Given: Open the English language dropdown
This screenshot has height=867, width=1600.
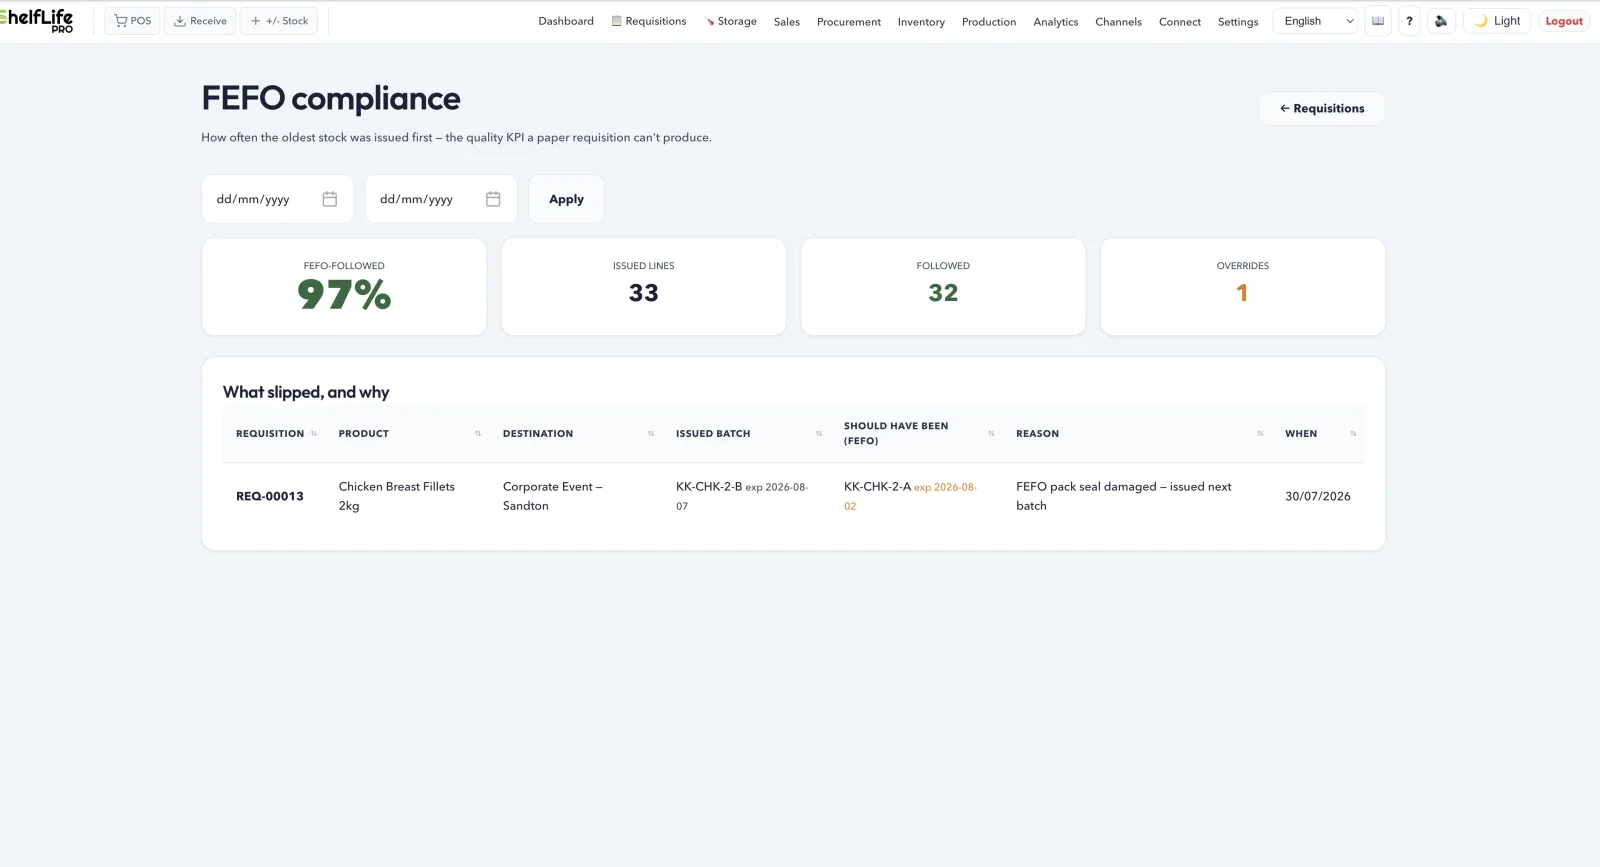Looking at the screenshot, I should click(x=1315, y=21).
